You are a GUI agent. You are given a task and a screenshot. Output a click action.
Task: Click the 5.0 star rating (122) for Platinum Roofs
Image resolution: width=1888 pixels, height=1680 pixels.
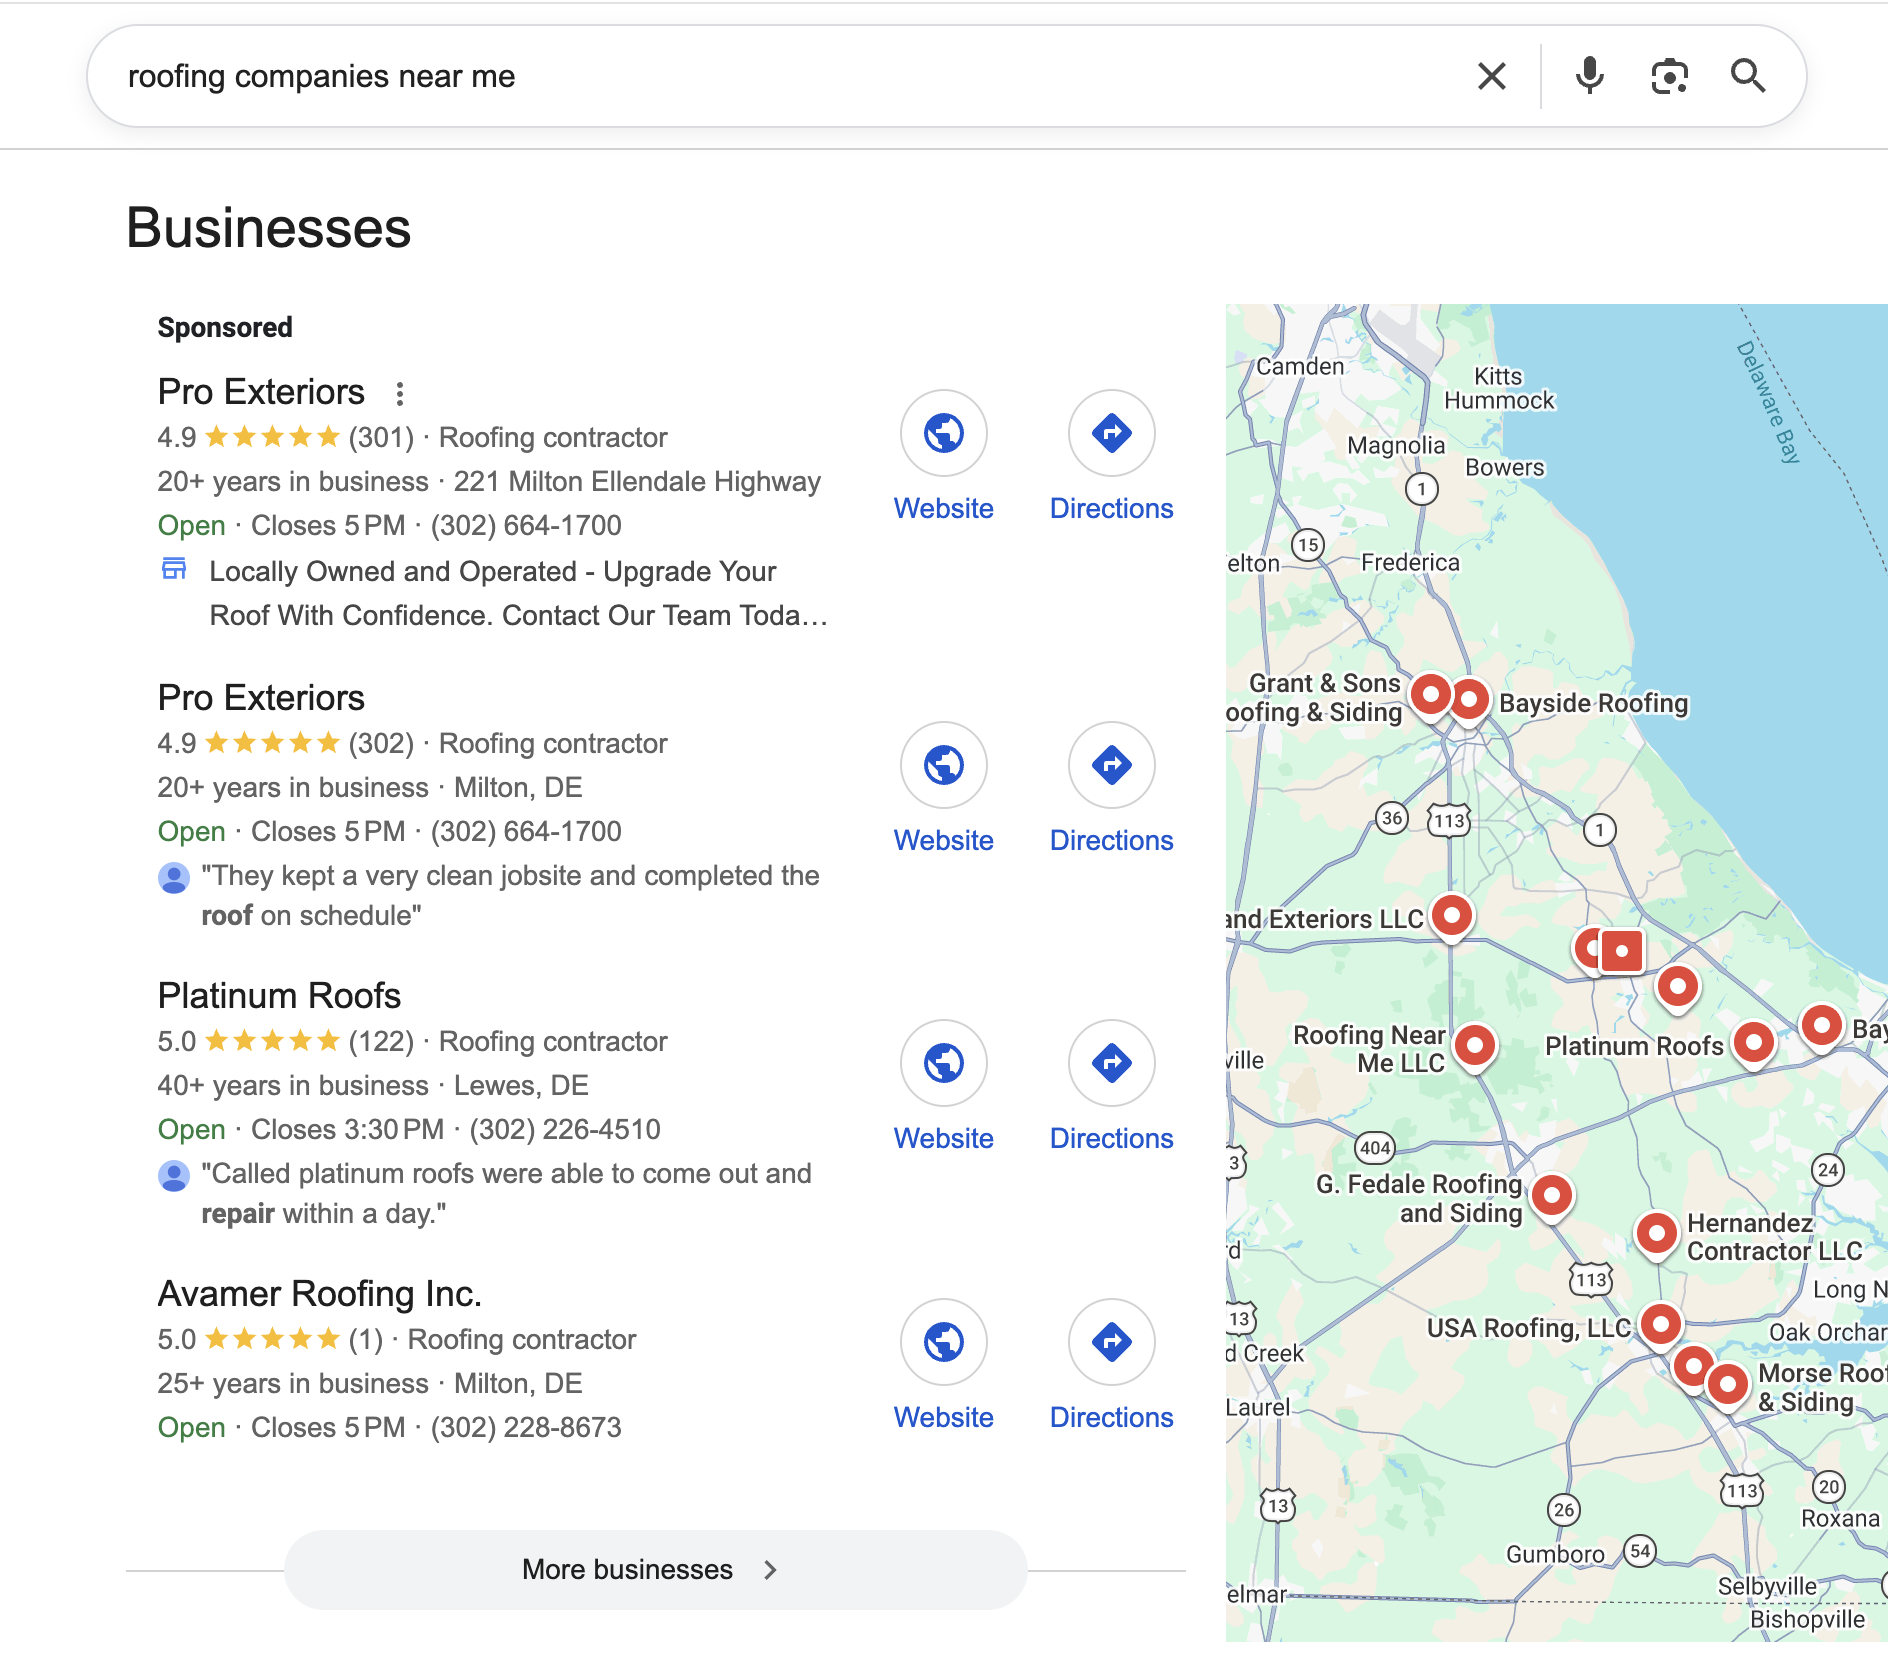pos(285,1042)
